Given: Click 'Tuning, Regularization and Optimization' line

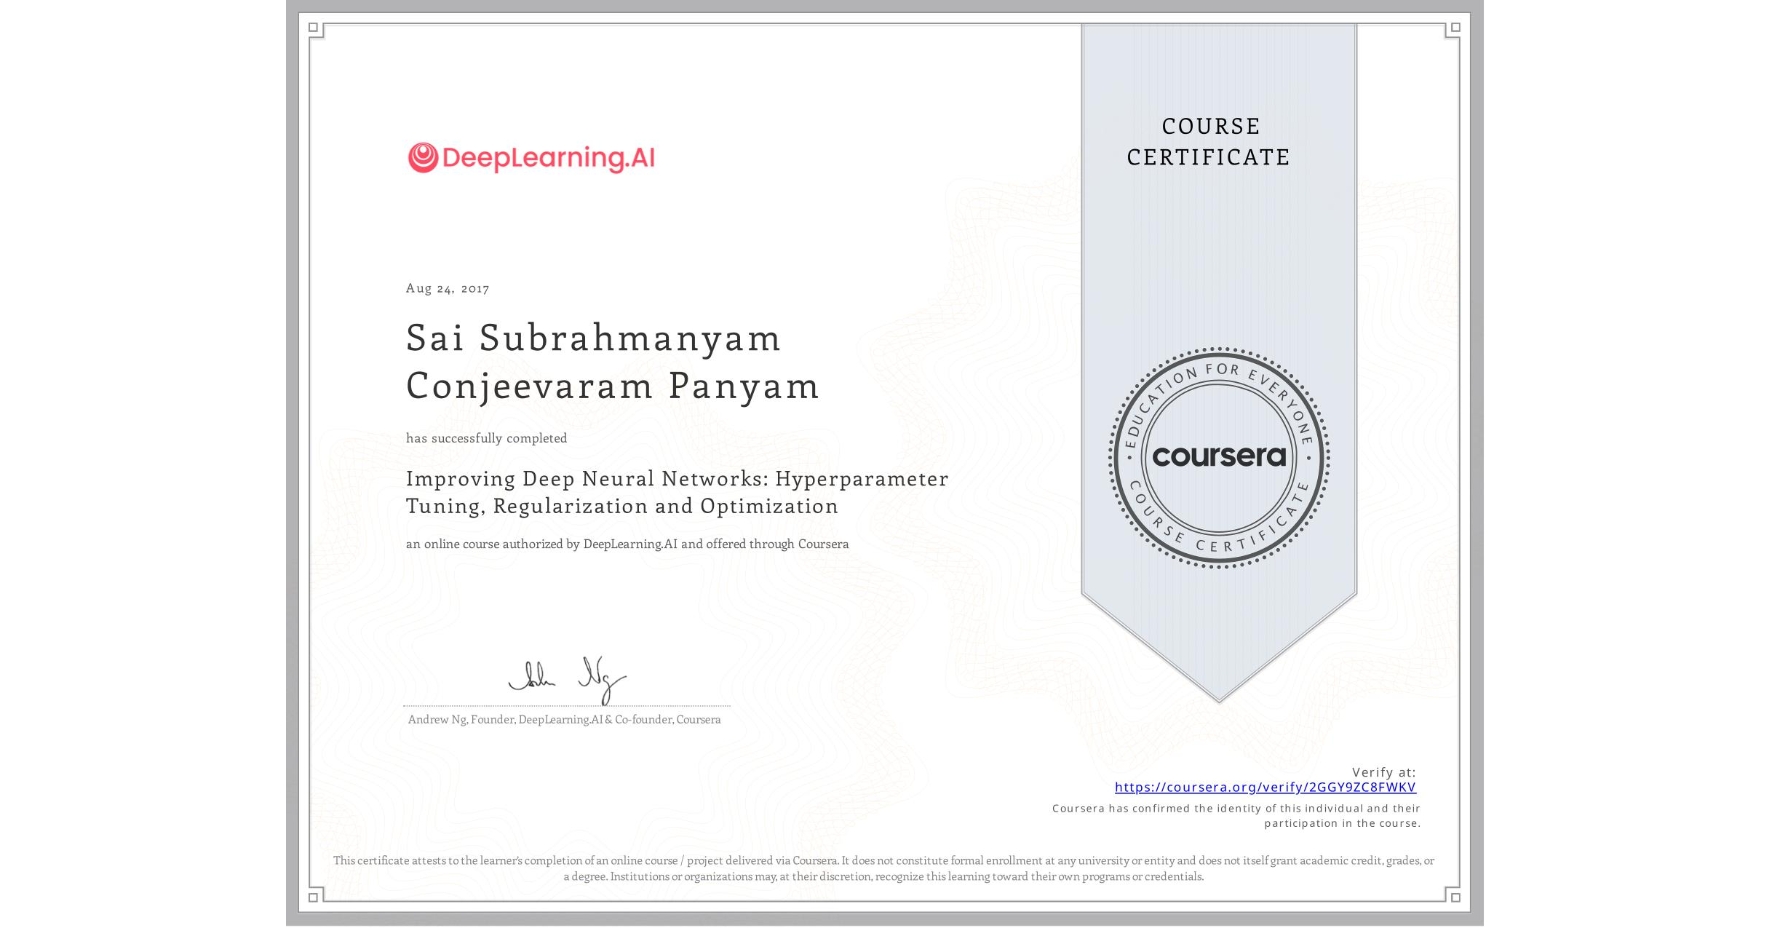Looking at the screenshot, I should 622,506.
